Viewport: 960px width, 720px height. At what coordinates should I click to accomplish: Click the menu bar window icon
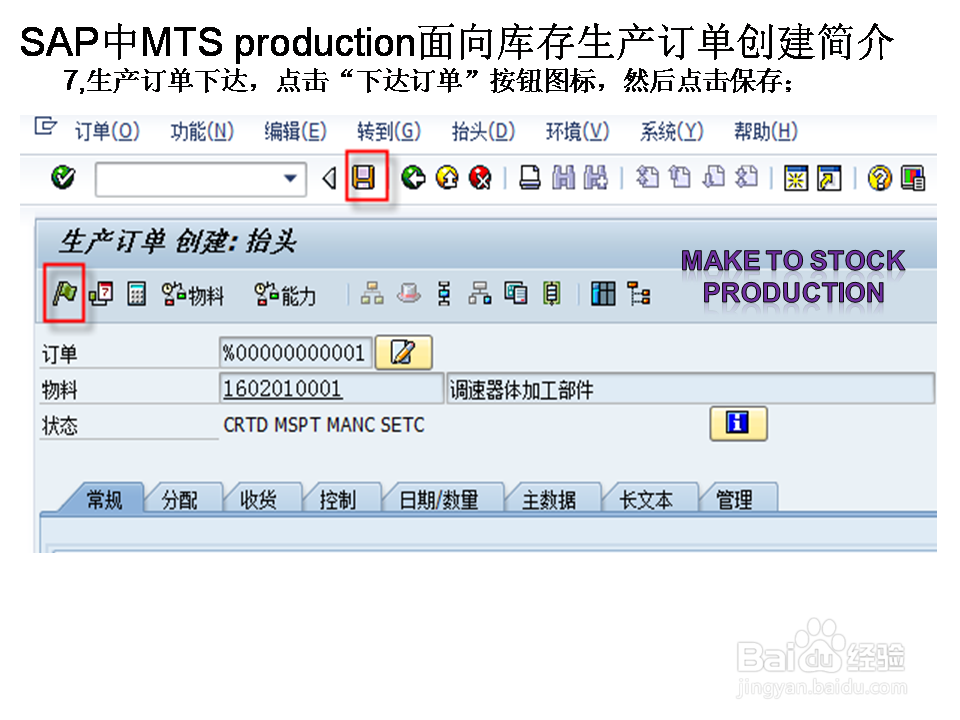(x=46, y=126)
